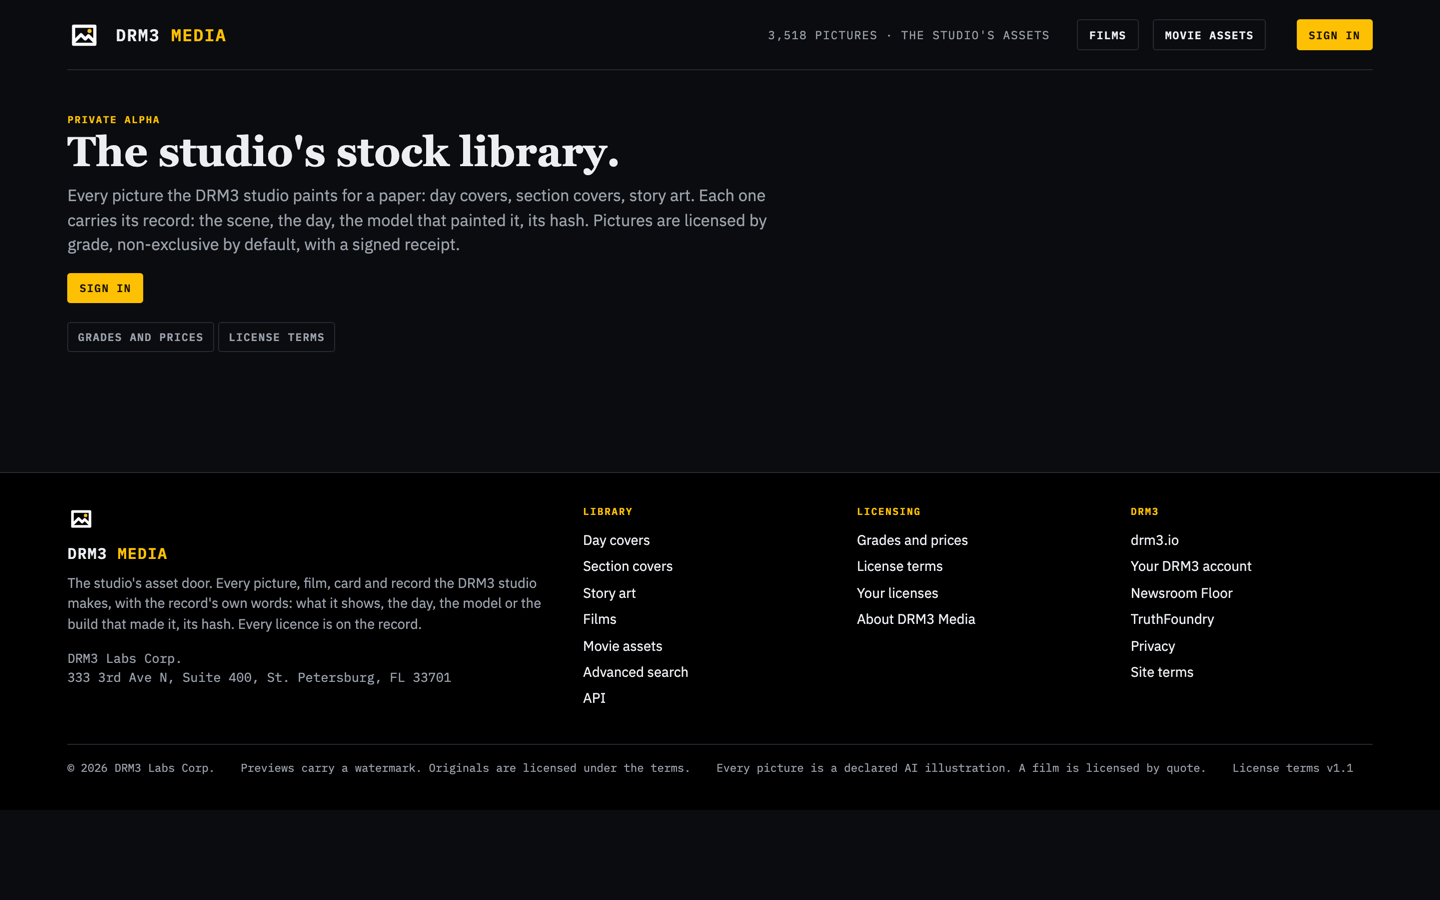Click the Sign In button below the hero text
The height and width of the screenshot is (900, 1440).
105,288
